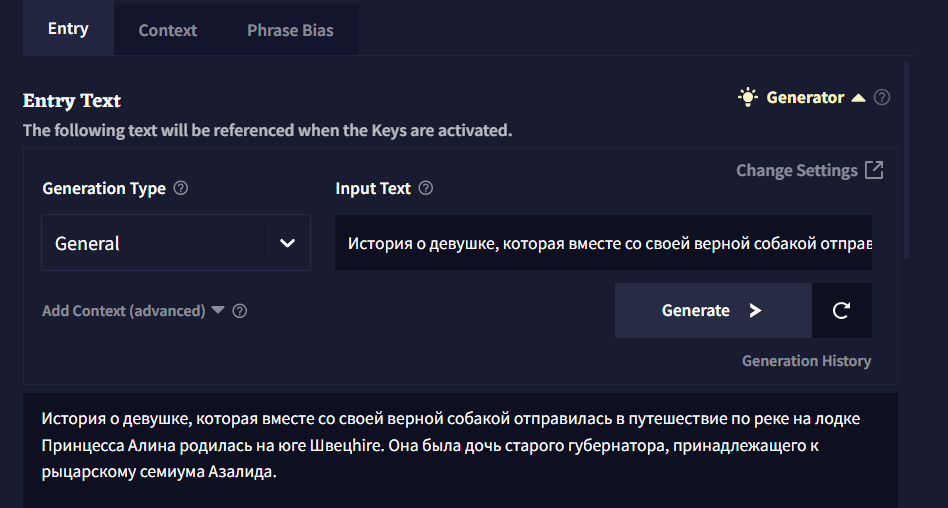The width and height of the screenshot is (948, 508).
Task: Collapse the Generator panel arrow
Action: point(858,98)
